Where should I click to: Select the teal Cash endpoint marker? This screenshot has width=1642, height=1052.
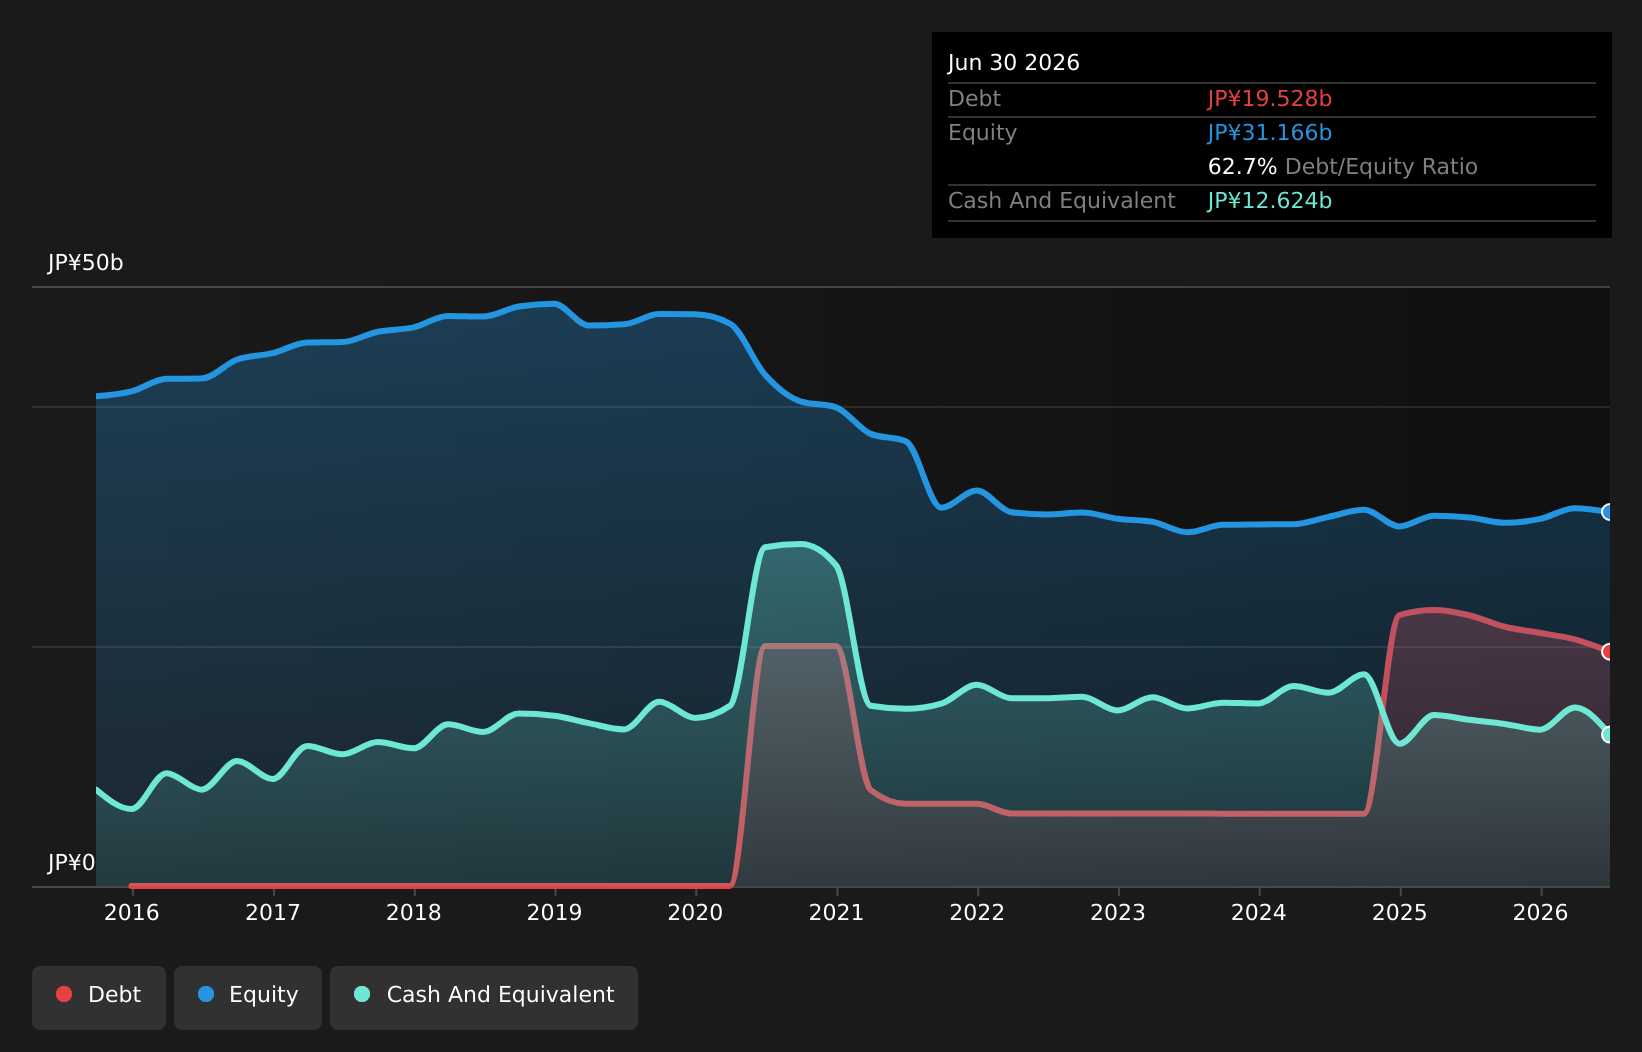click(x=1609, y=734)
